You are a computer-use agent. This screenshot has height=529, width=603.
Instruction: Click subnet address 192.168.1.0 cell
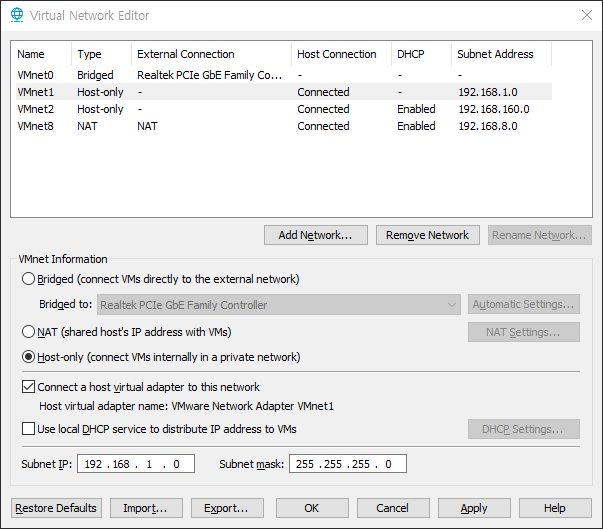tap(488, 92)
